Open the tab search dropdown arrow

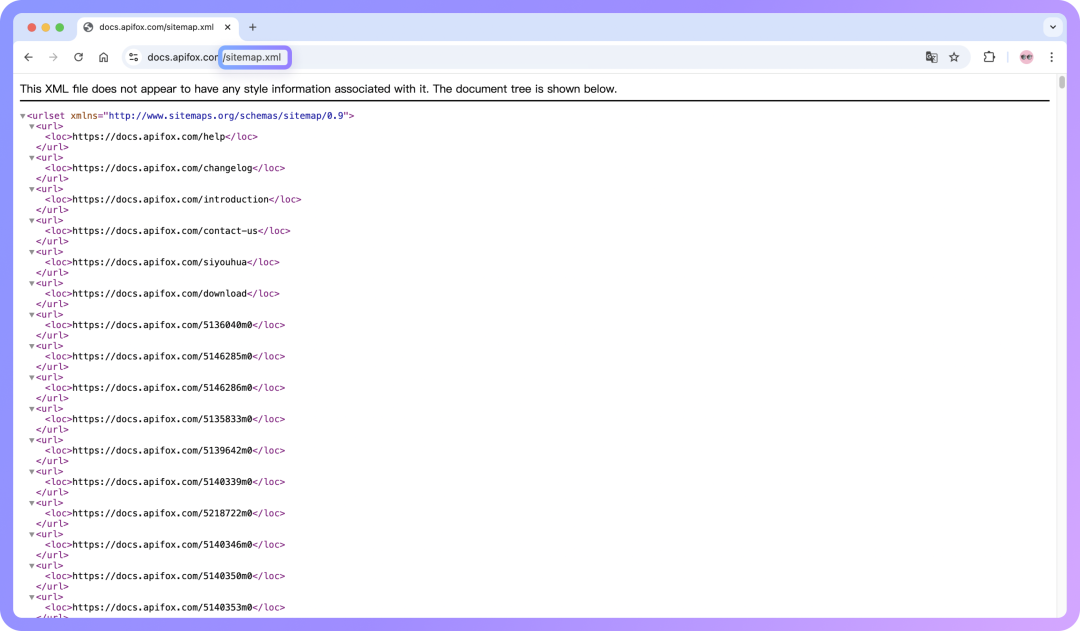1052,27
